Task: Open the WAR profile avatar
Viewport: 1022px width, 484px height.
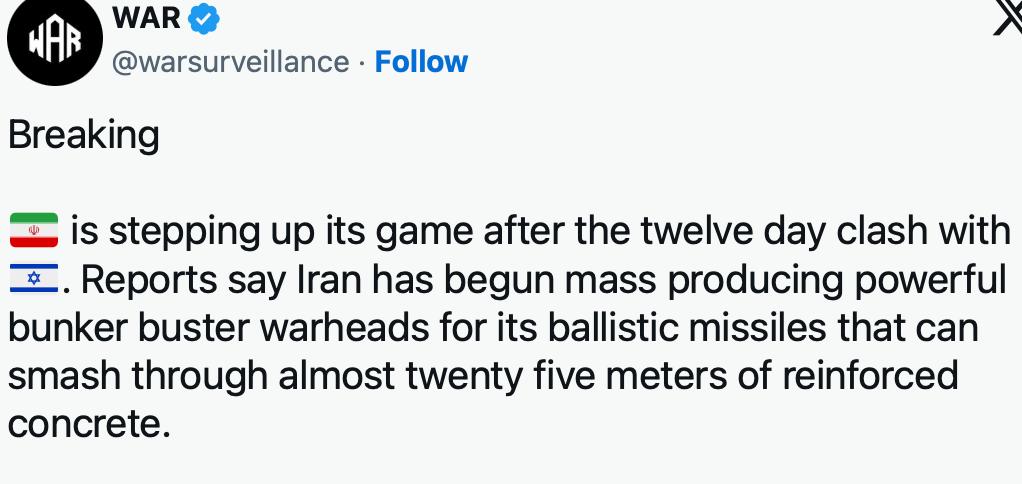Action: coord(50,41)
